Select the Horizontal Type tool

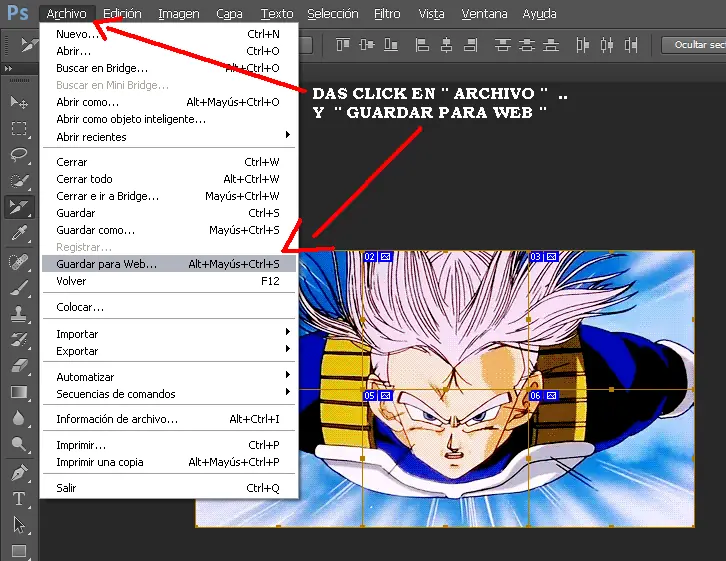click(19, 499)
